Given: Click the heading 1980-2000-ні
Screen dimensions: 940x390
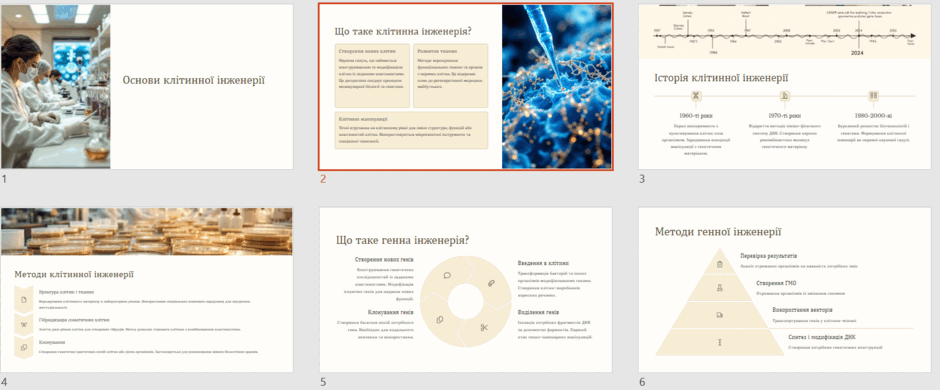Looking at the screenshot, I should click(873, 116).
